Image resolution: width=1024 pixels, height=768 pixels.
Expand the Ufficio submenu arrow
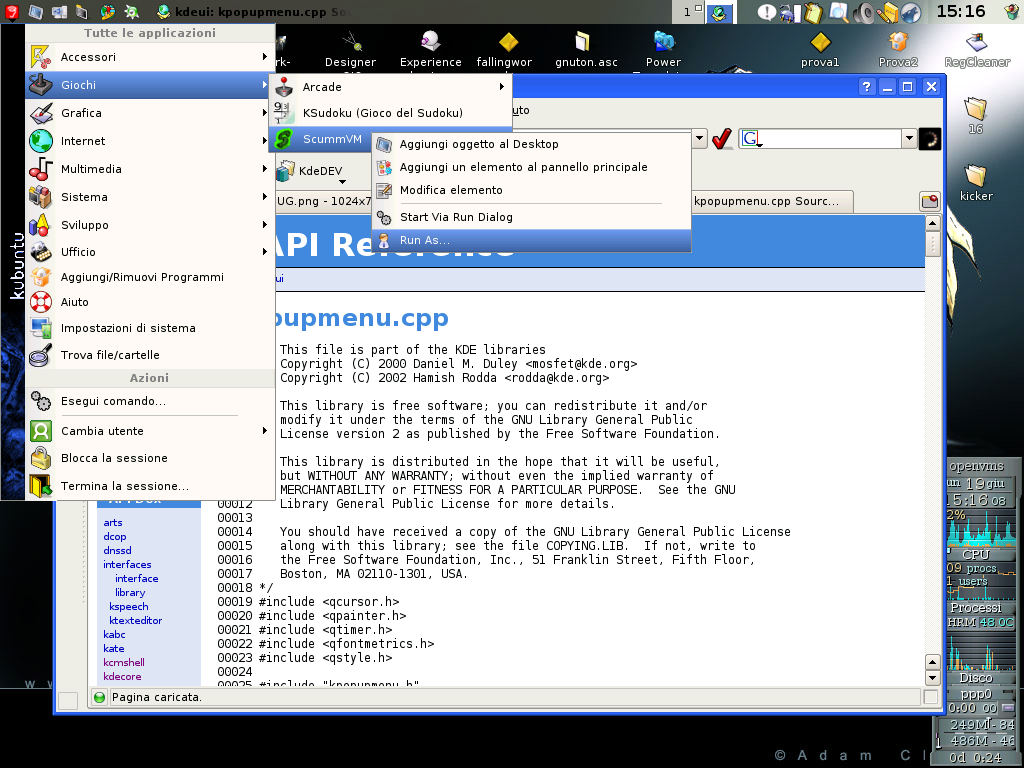[x=264, y=251]
